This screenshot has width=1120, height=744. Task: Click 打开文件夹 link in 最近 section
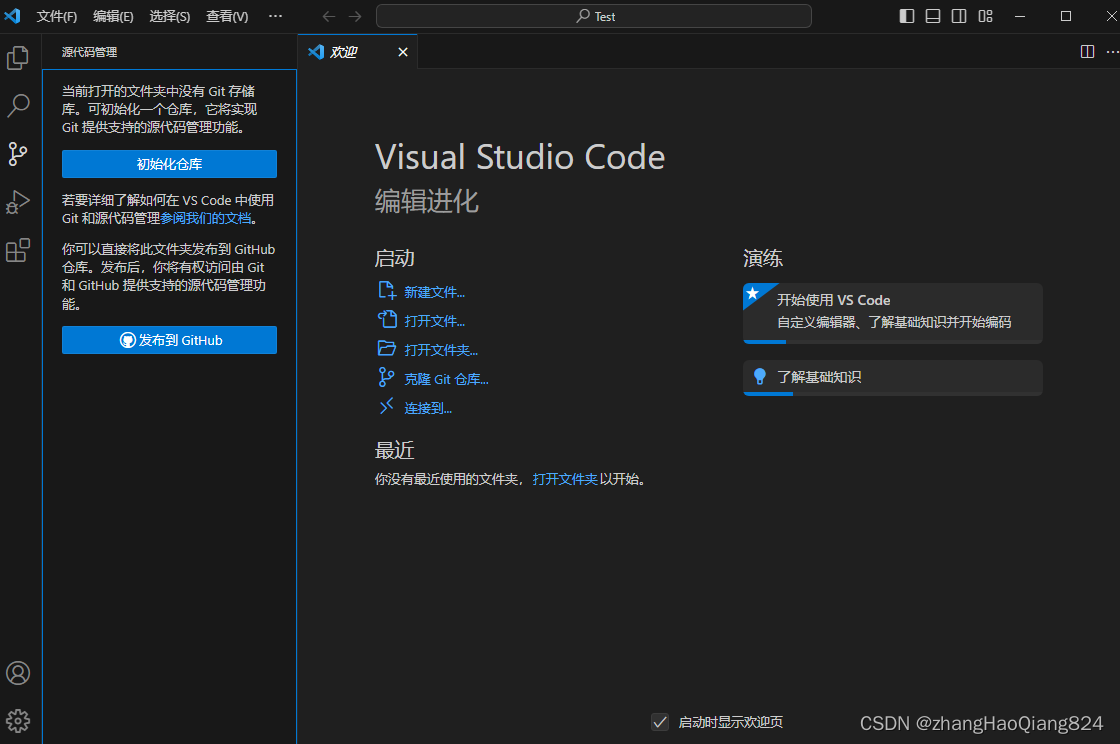(x=565, y=479)
